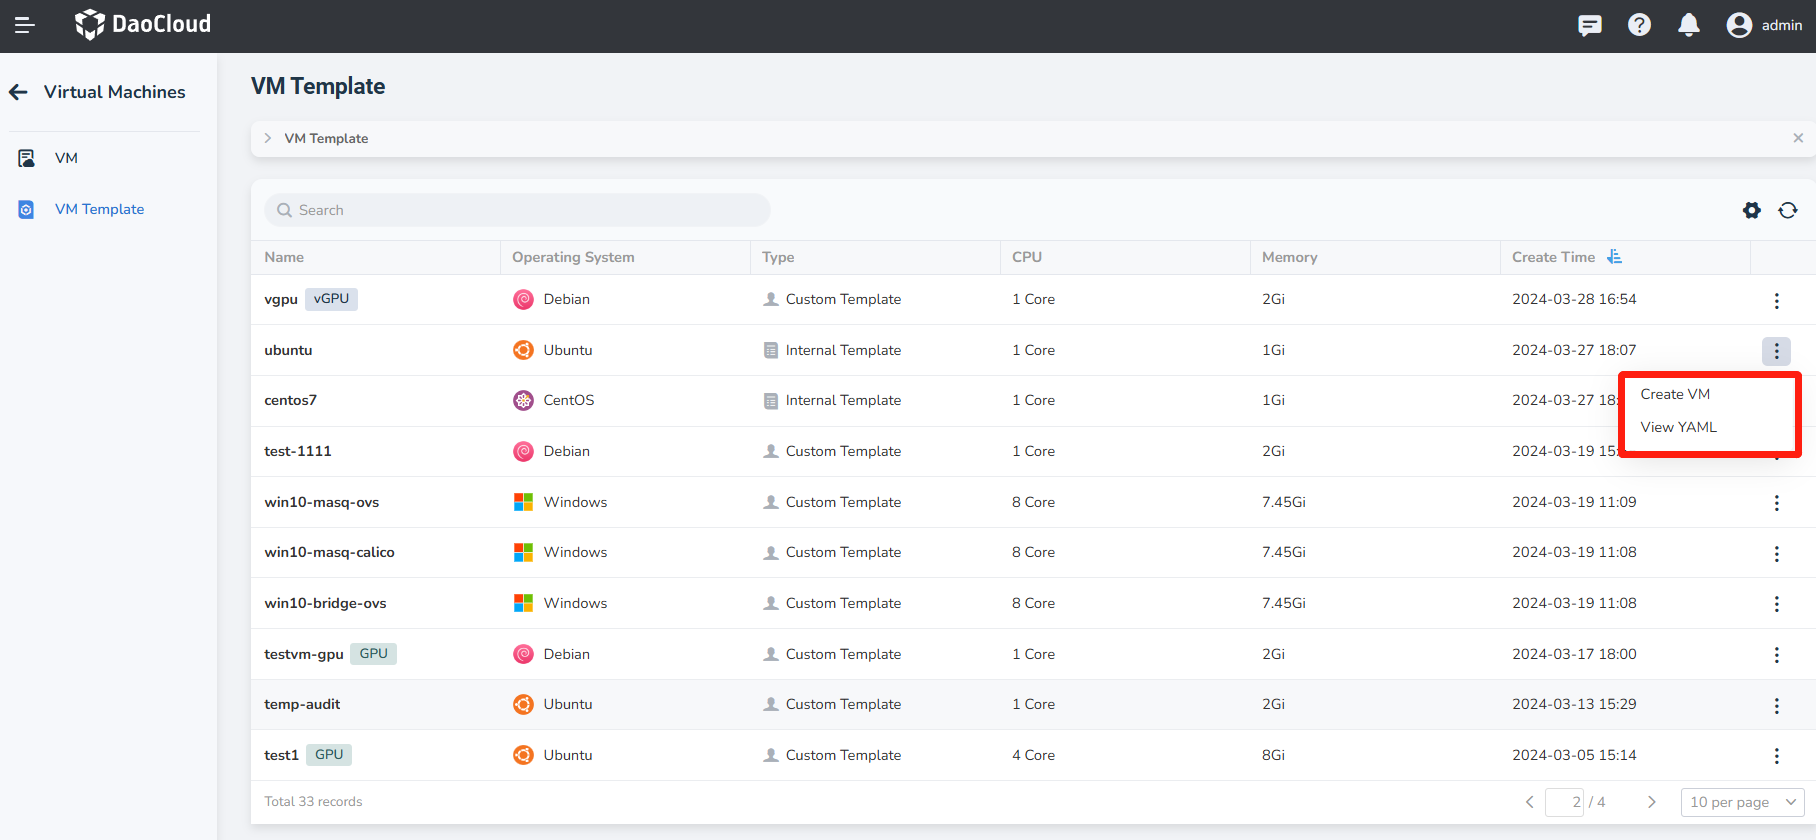Expand the VM Template info banner

pos(268,138)
